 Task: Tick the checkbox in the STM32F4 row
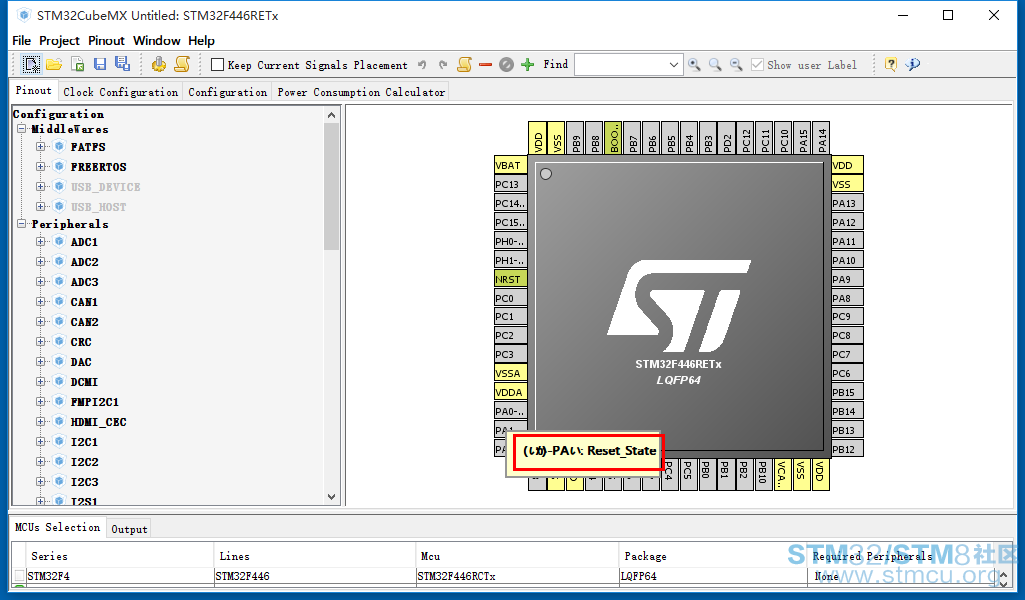click(20, 576)
